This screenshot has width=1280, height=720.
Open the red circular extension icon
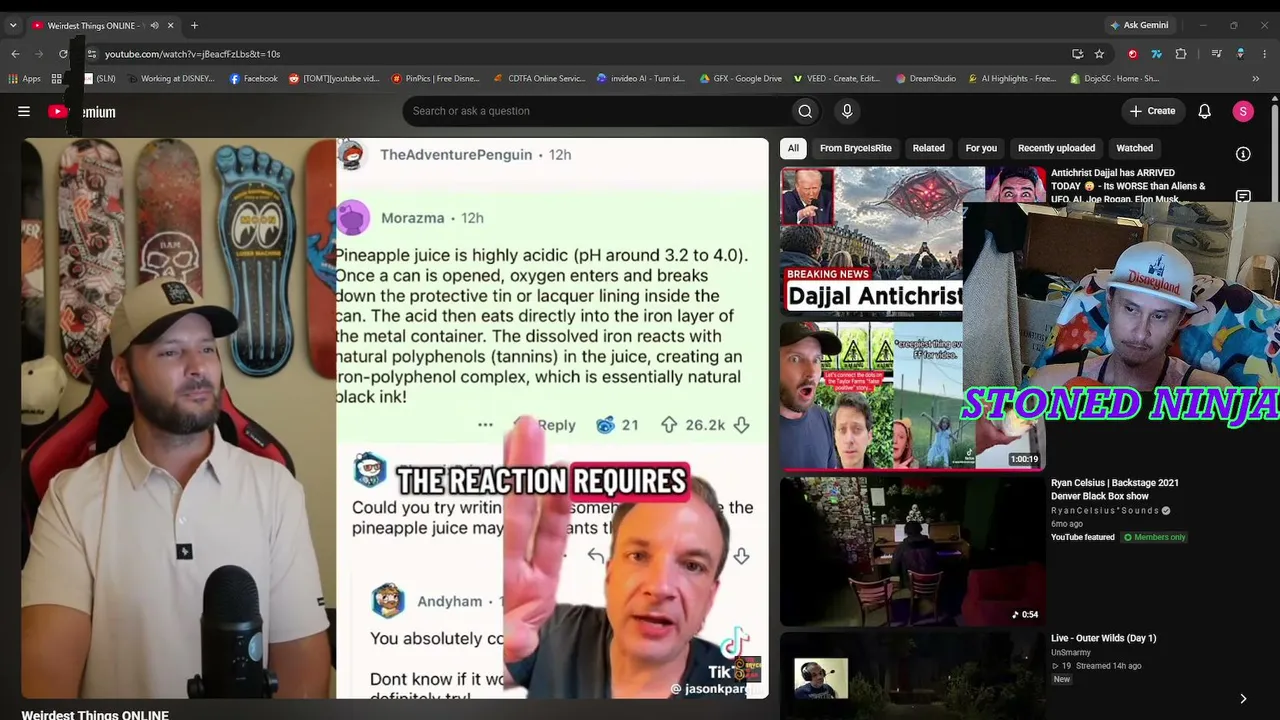tap(1132, 54)
